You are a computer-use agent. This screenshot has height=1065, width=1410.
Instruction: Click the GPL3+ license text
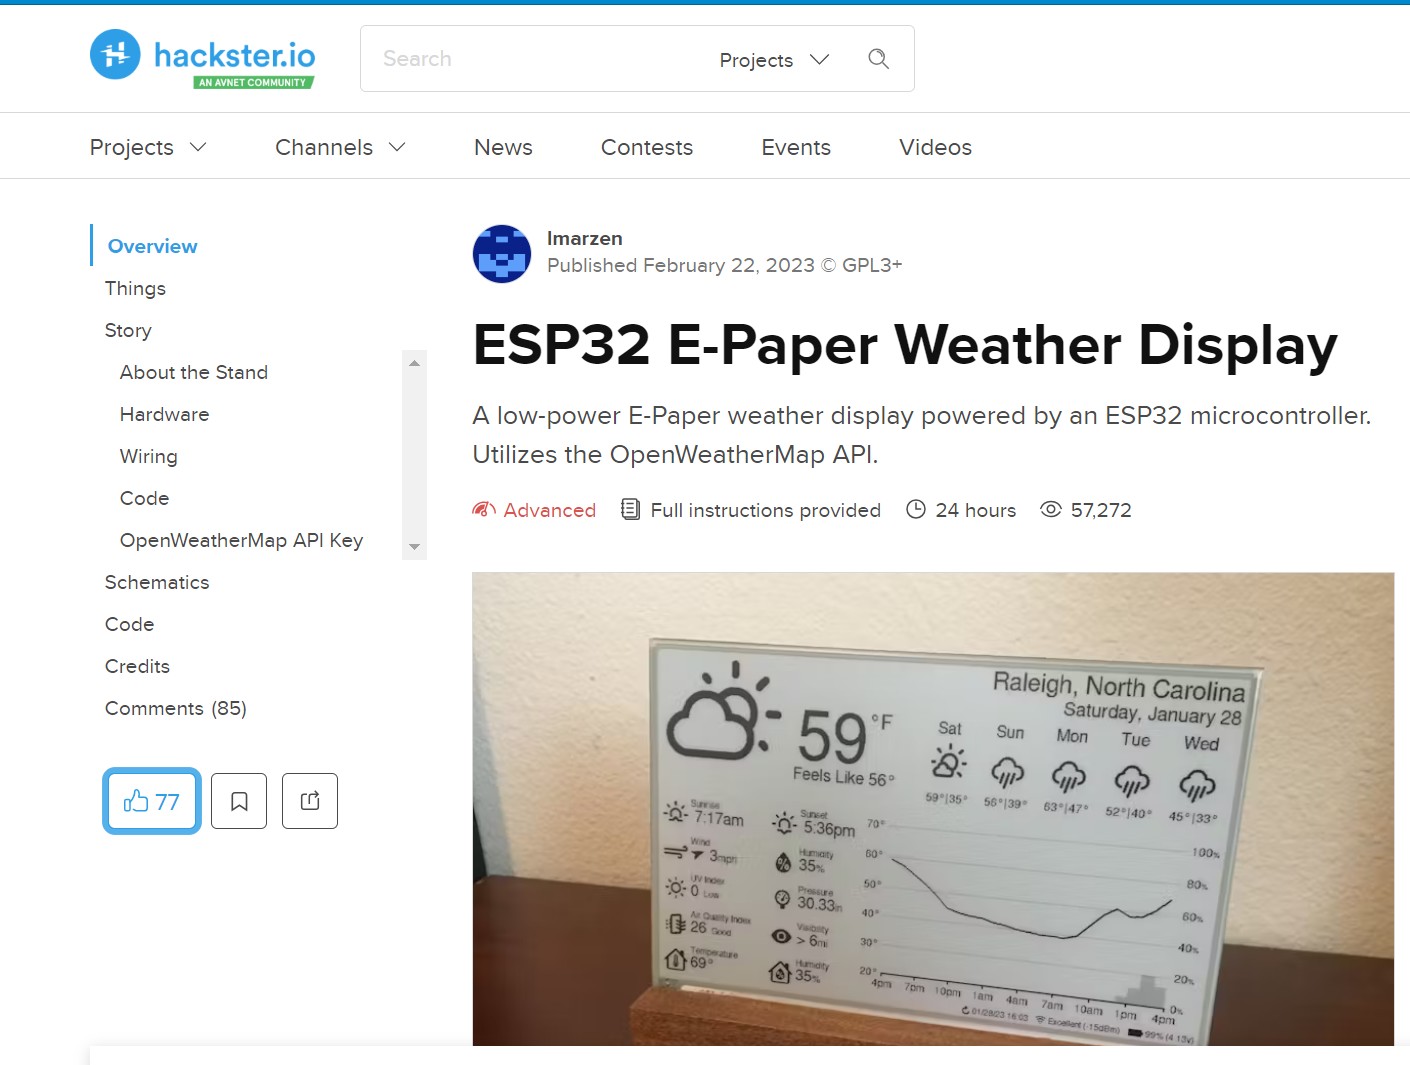872,265
